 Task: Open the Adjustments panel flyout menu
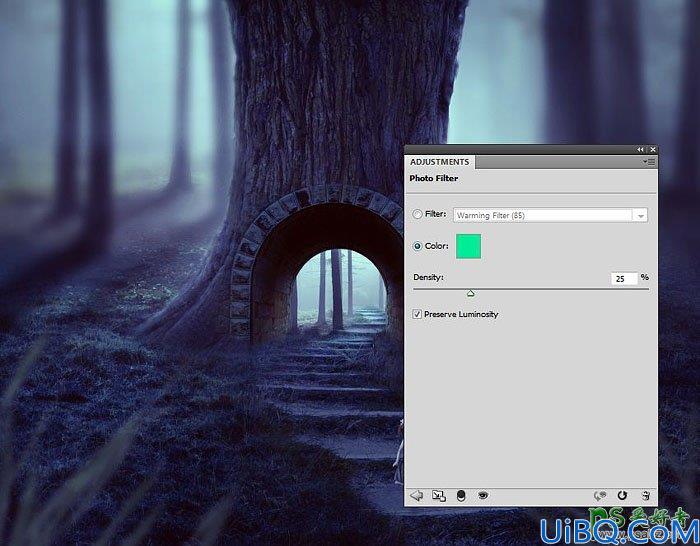click(649, 162)
